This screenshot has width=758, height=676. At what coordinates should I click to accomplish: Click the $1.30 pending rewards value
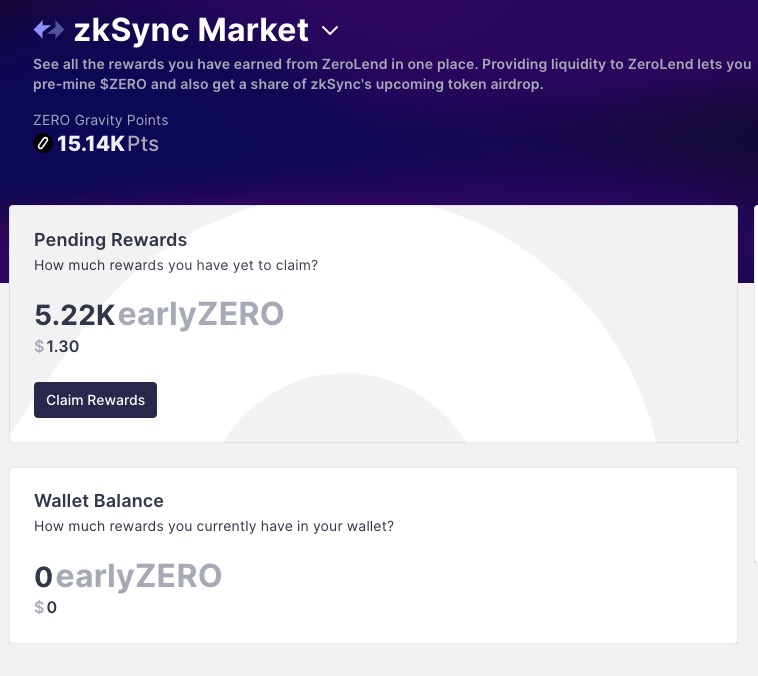click(57, 347)
